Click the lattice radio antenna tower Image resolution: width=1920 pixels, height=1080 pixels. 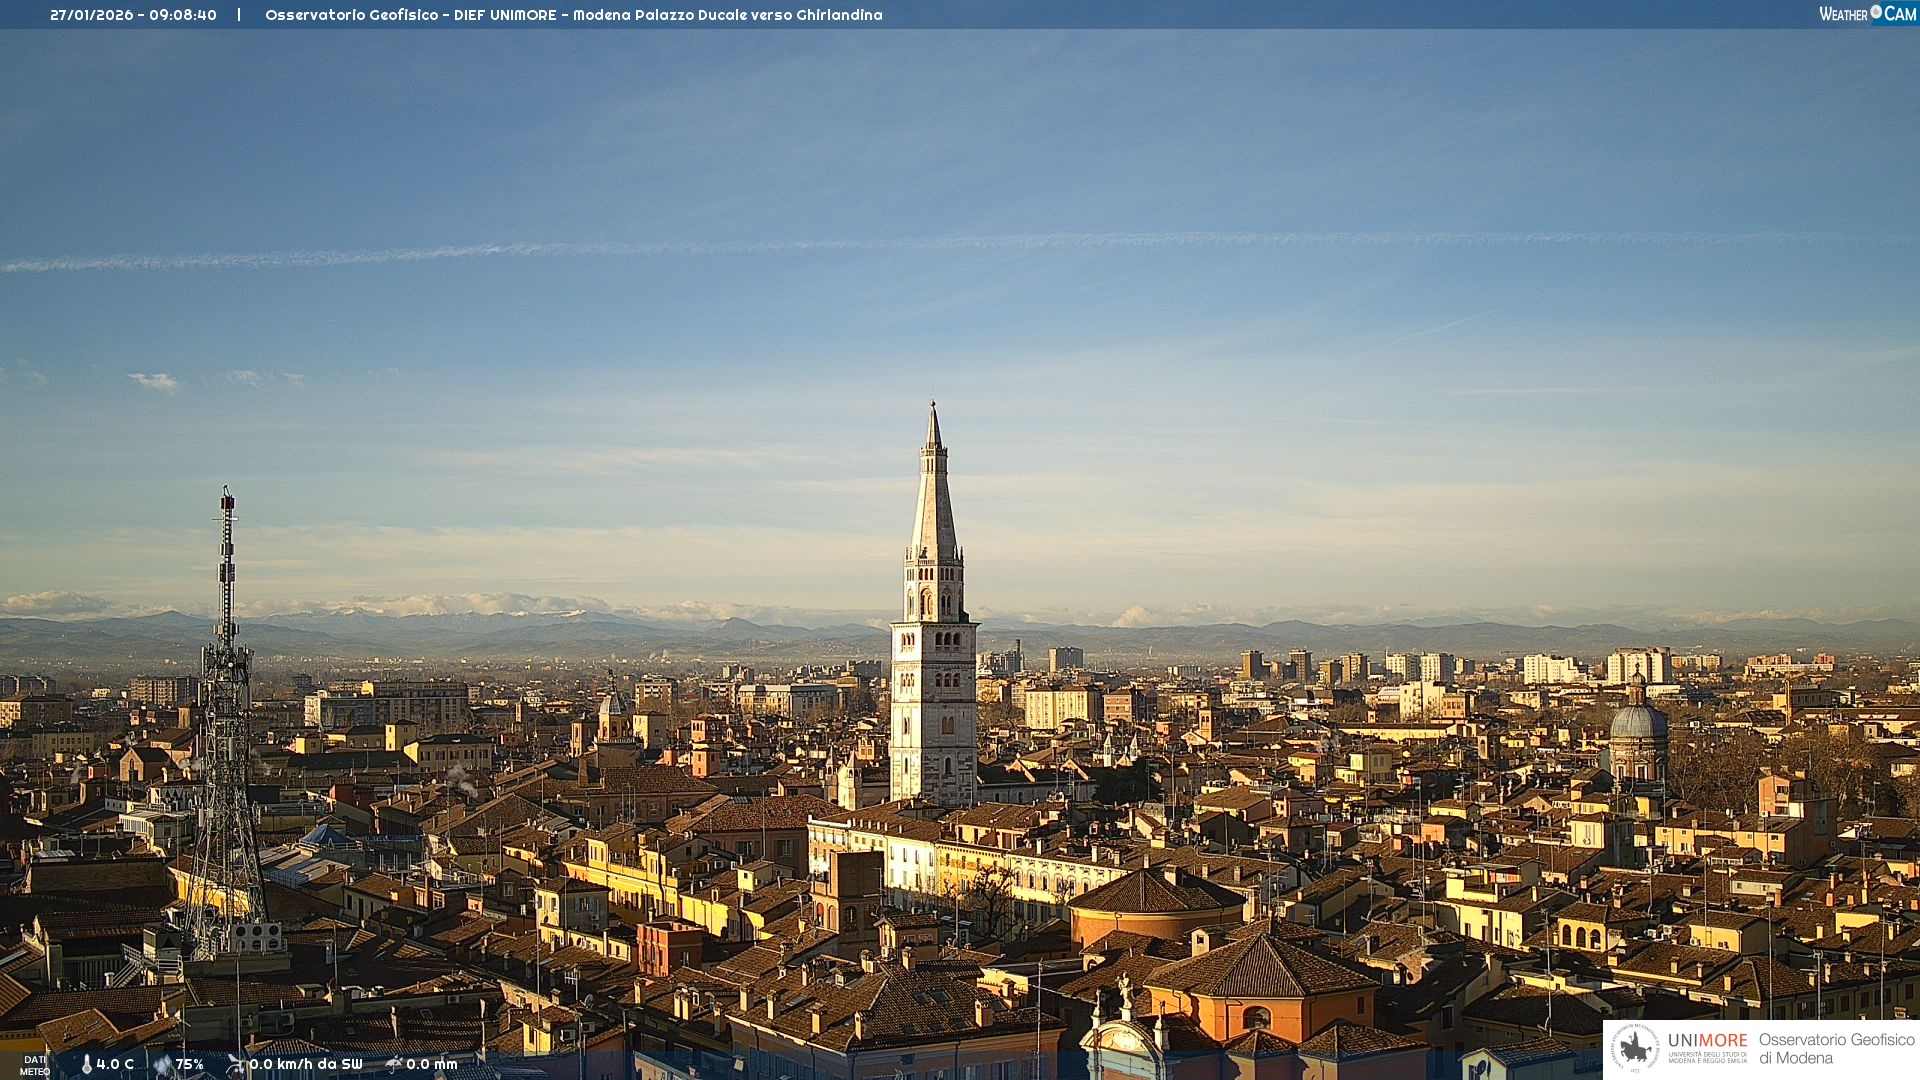point(226,700)
